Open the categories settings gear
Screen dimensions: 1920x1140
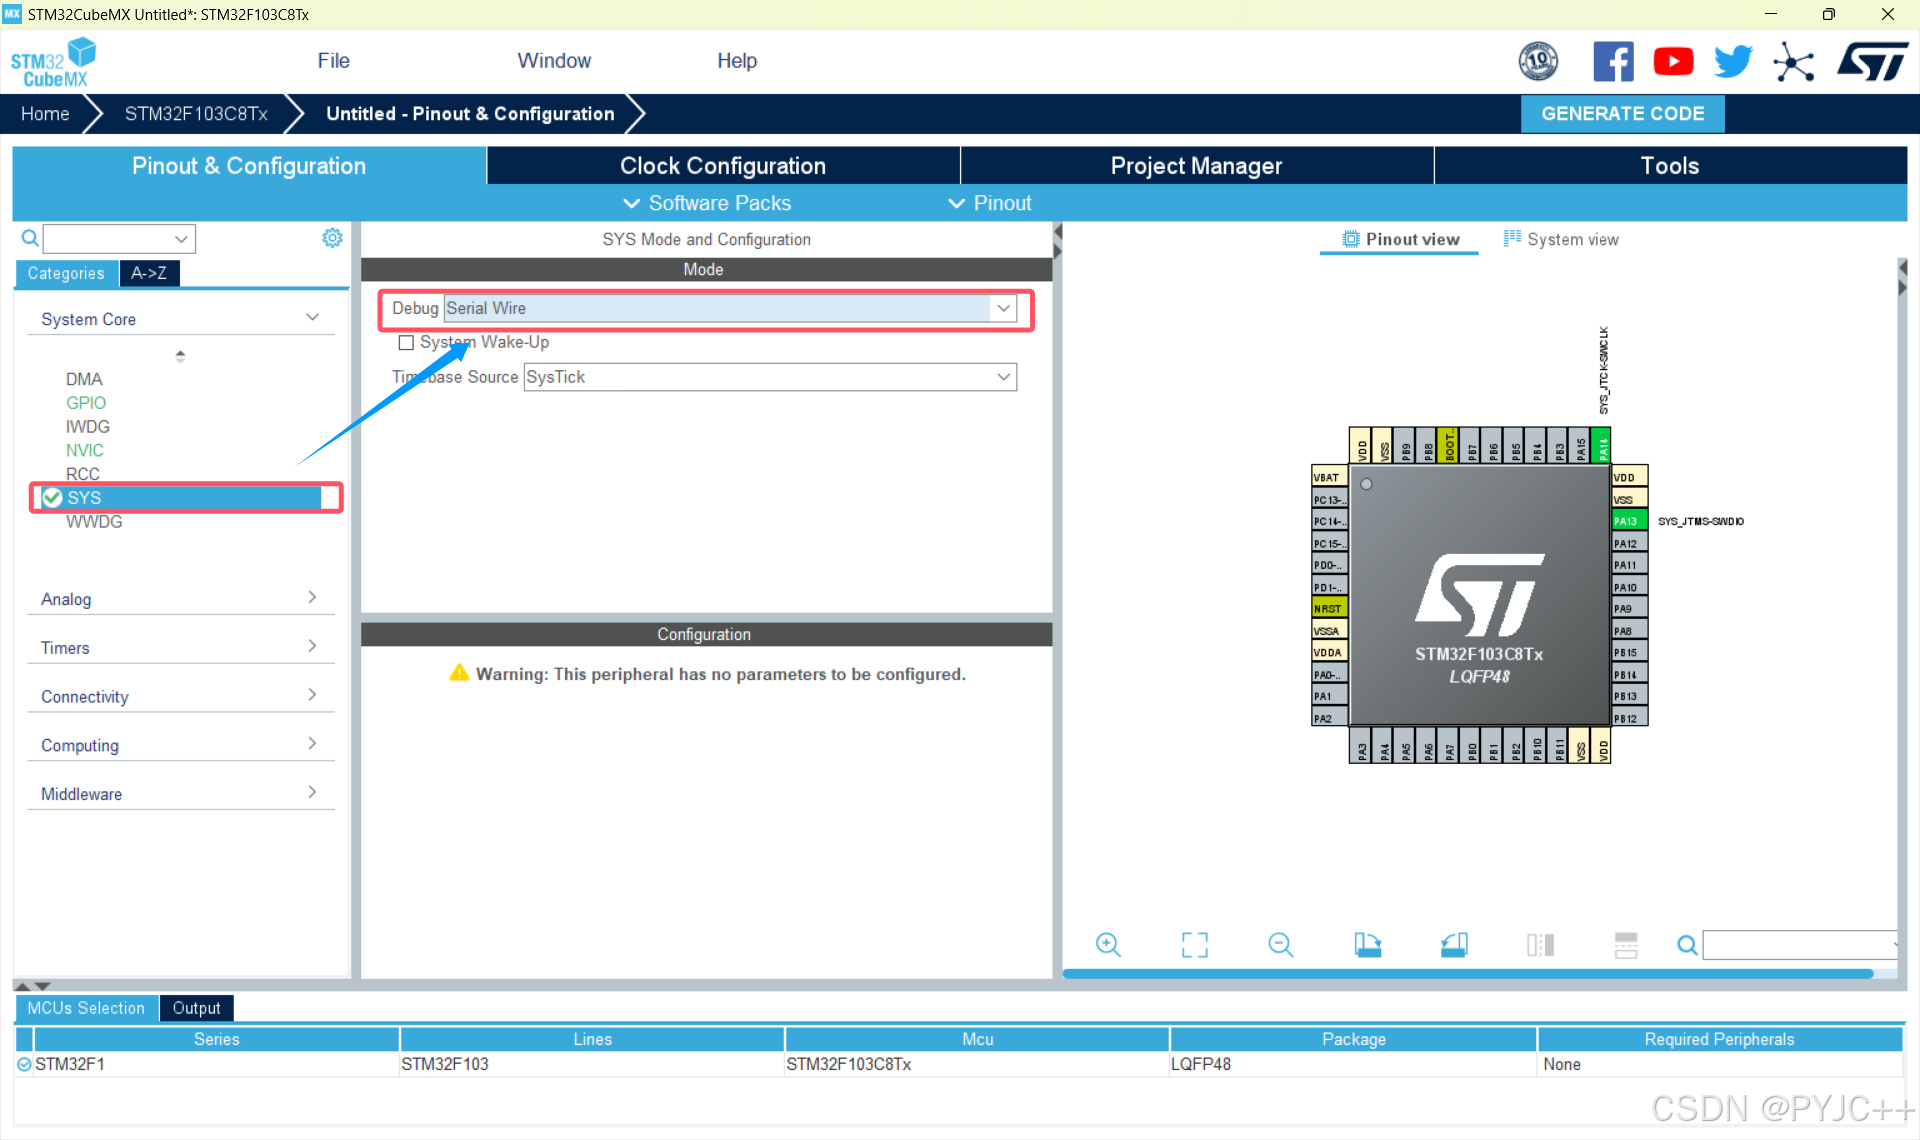332,238
